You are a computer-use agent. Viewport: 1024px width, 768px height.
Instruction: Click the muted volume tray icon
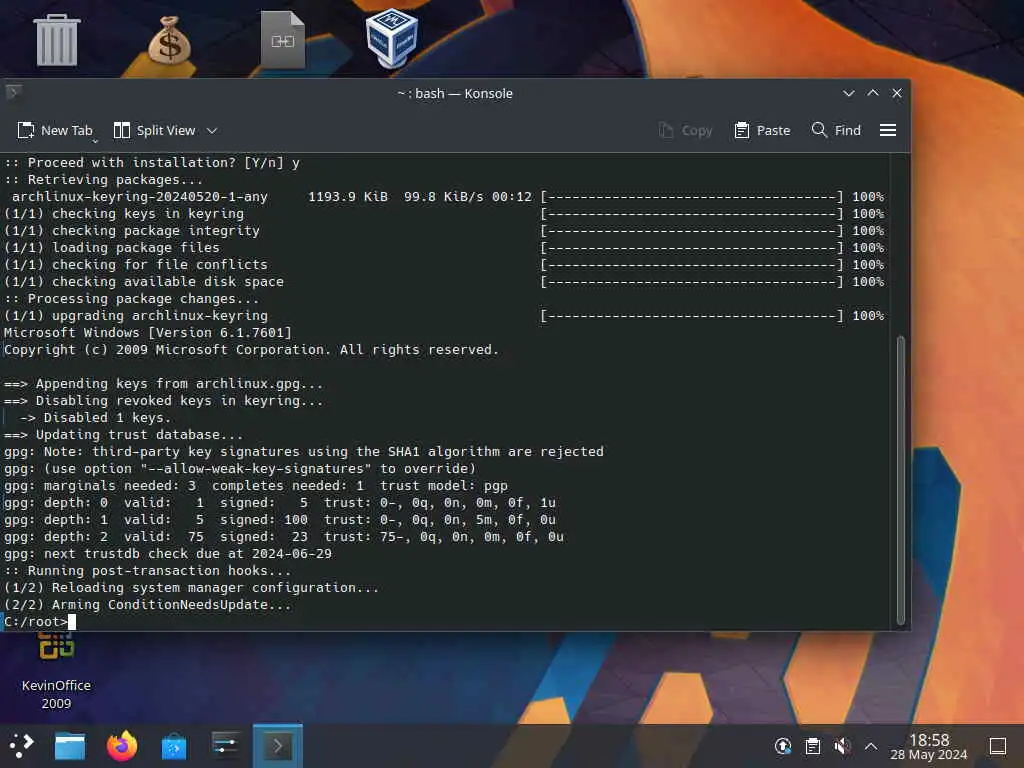(842, 746)
